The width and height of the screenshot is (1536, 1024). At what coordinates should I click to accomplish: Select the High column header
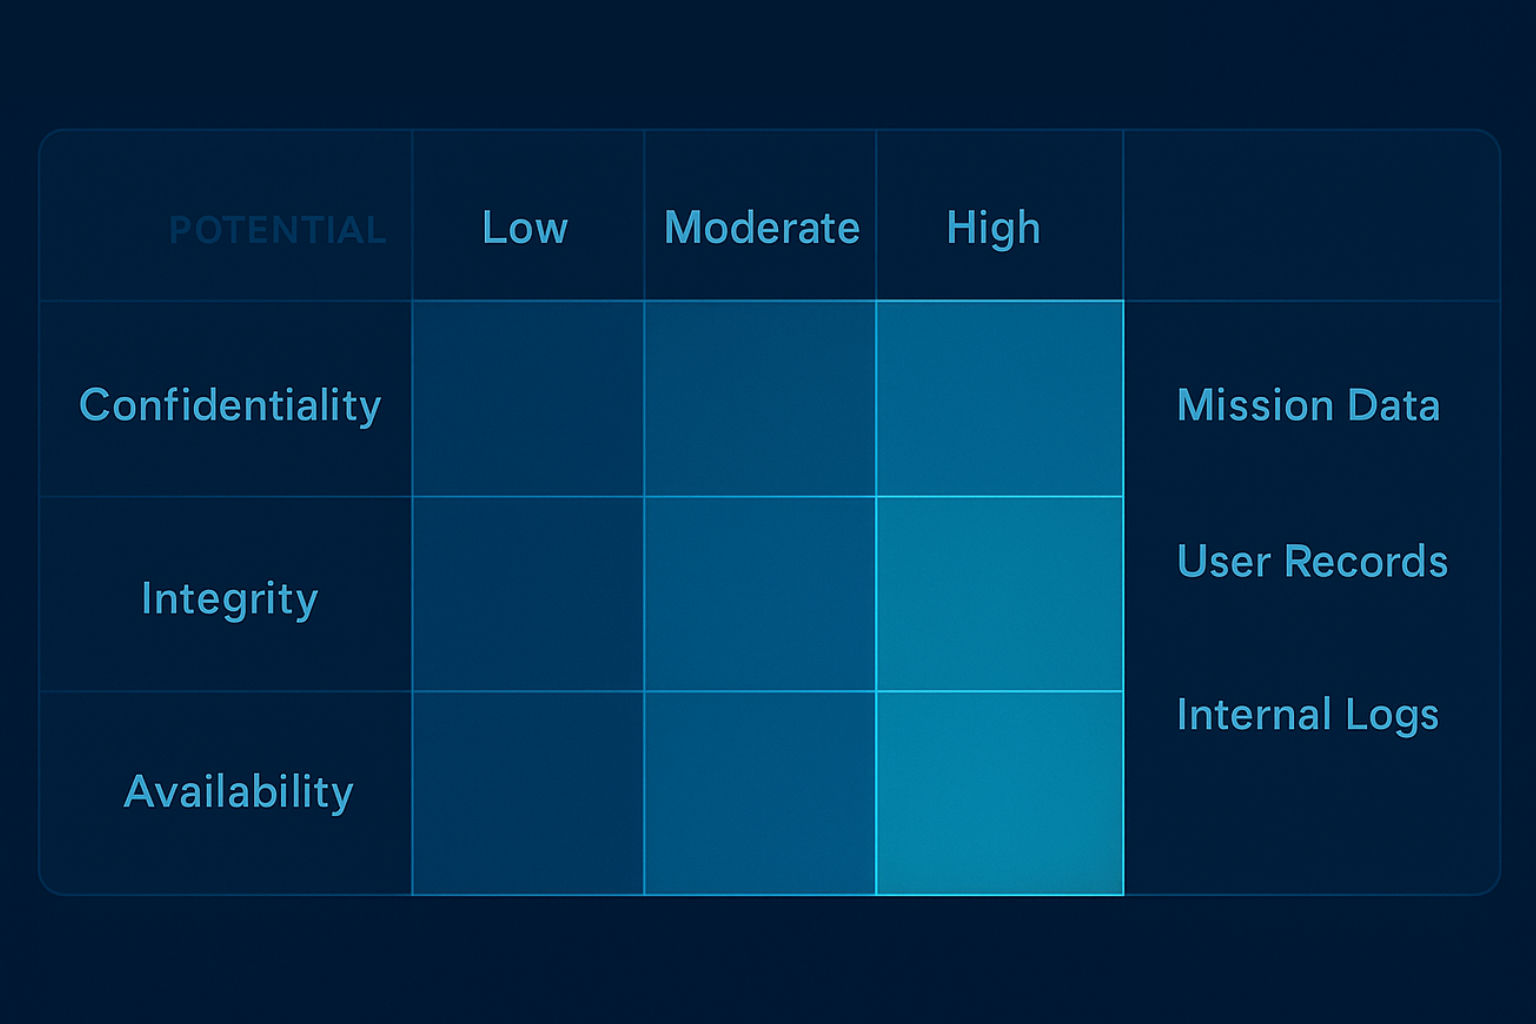[993, 228]
